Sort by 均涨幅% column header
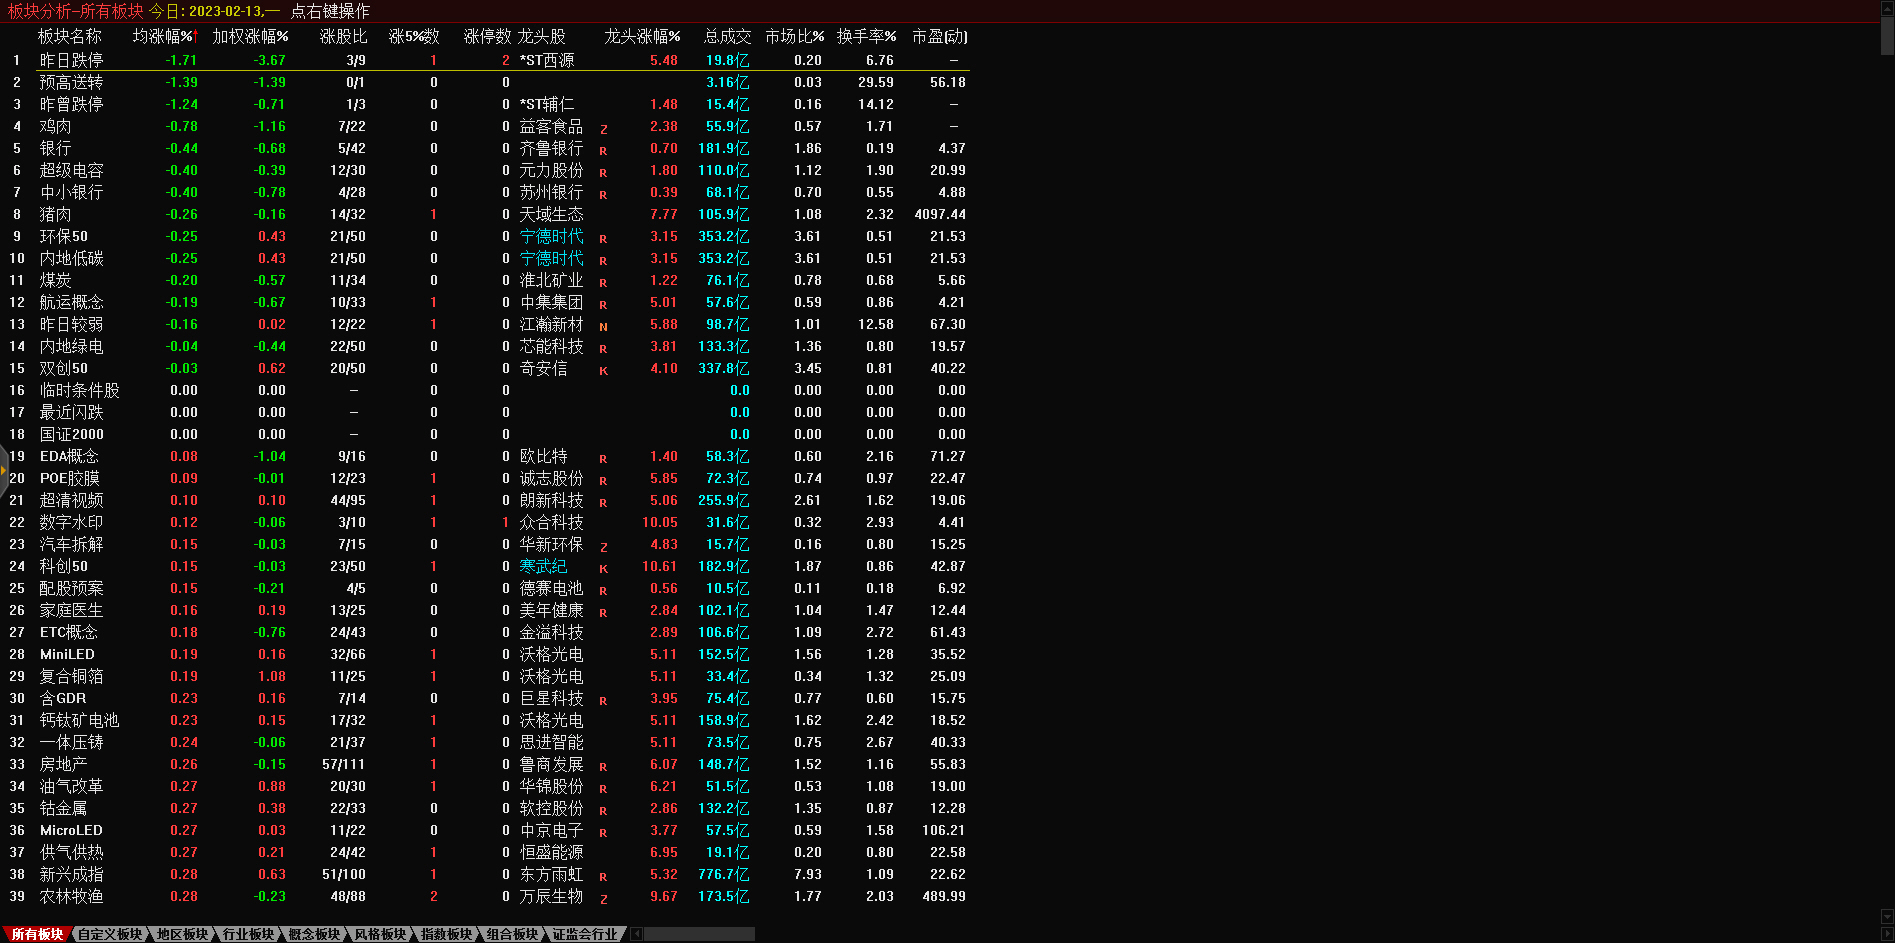The height and width of the screenshot is (943, 1895). [x=165, y=36]
